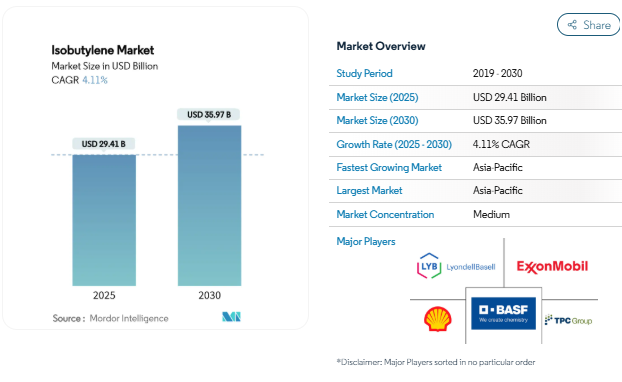Image resolution: width=622 pixels, height=382 pixels.
Task: Click the TPC Group logo
Action: 568,320
